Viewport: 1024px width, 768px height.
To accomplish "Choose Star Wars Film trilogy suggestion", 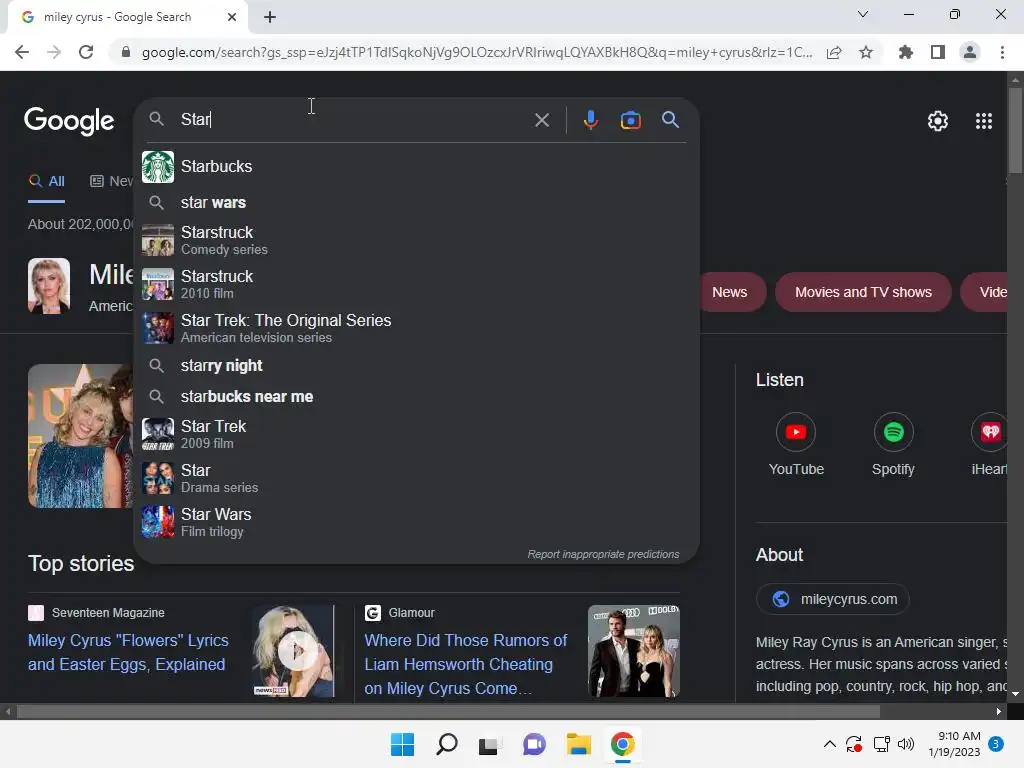I will 416,522.
